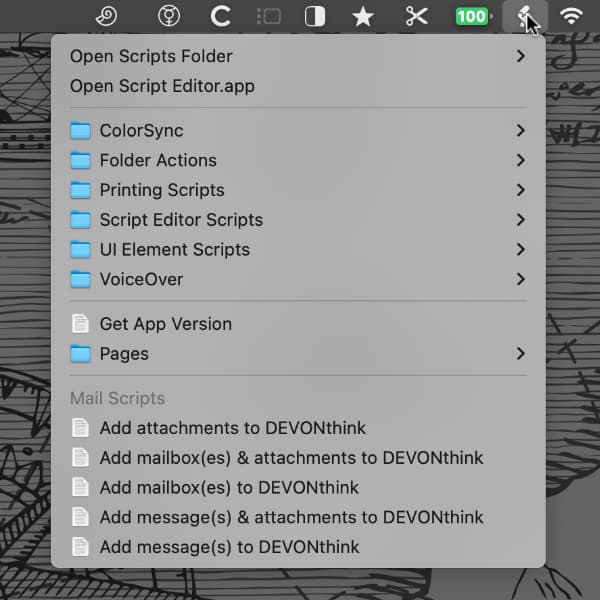This screenshot has width=600, height=600.
Task: Open the Script Editor Scripts entry
Action: (x=298, y=220)
